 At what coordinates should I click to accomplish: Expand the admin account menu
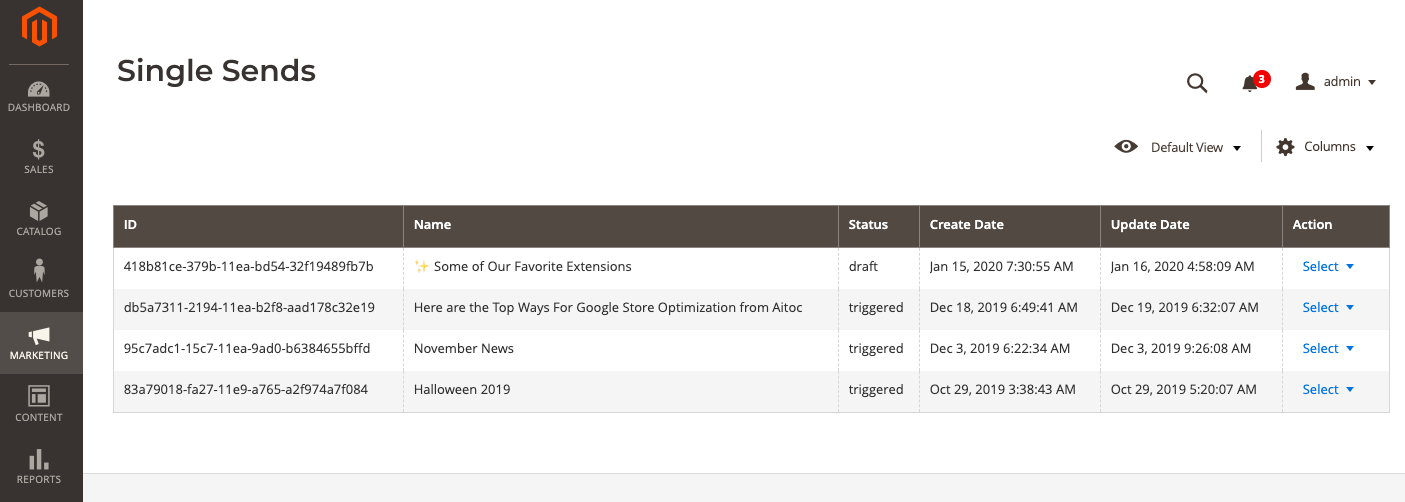tap(1336, 82)
